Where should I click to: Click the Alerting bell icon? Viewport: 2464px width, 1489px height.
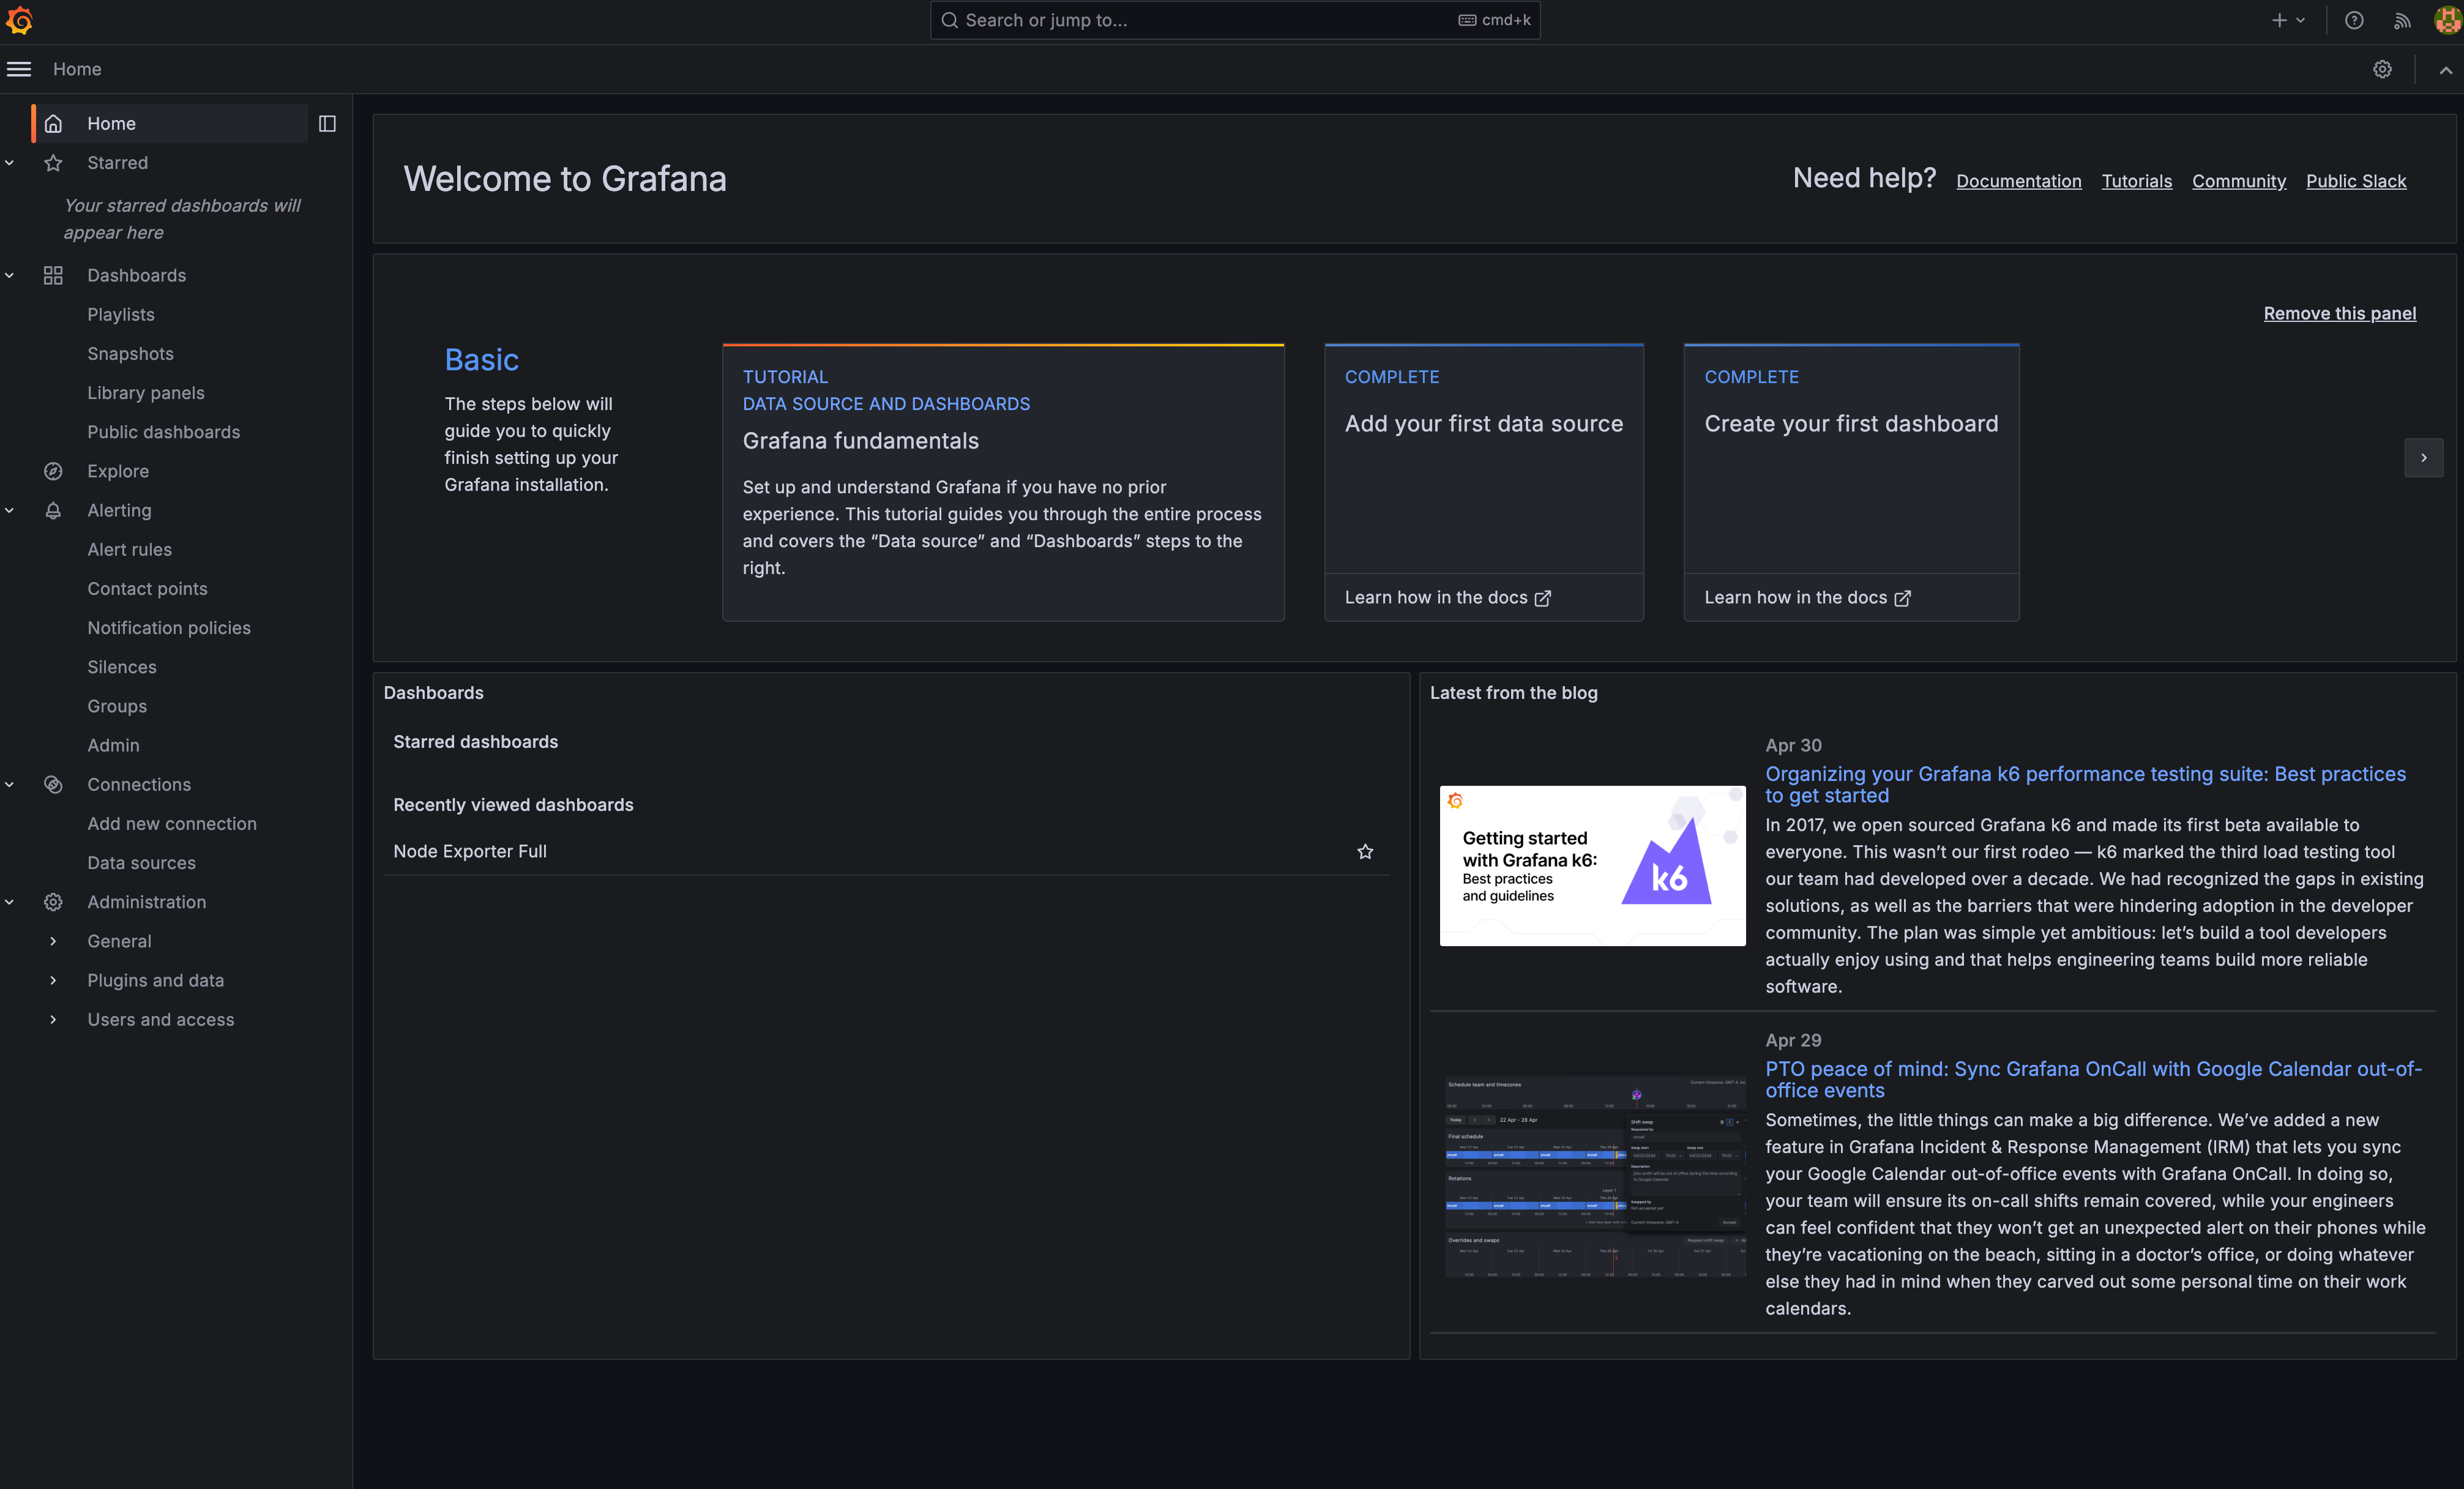(x=53, y=510)
